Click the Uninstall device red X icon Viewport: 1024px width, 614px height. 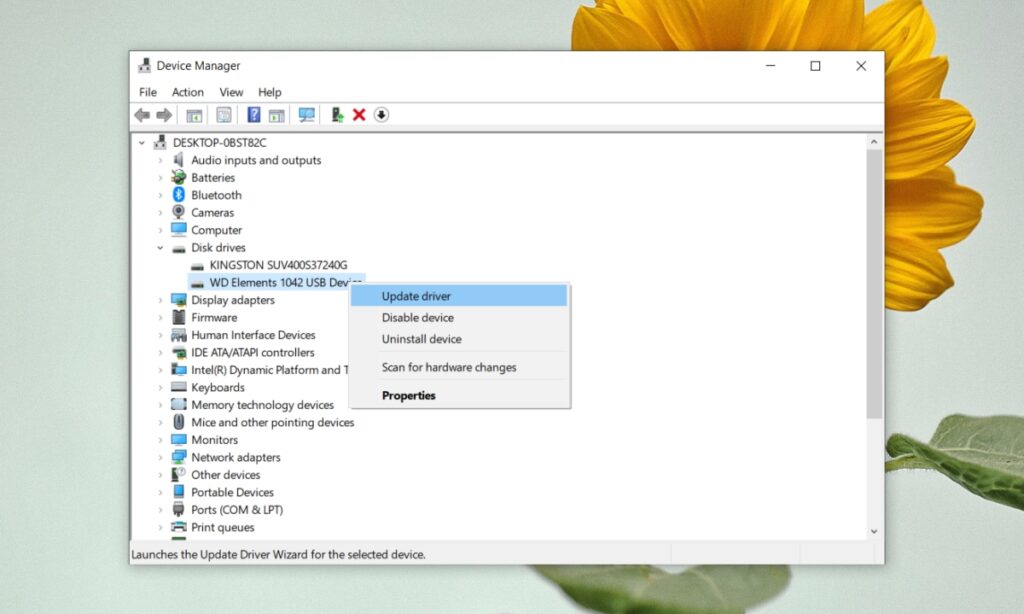point(359,115)
